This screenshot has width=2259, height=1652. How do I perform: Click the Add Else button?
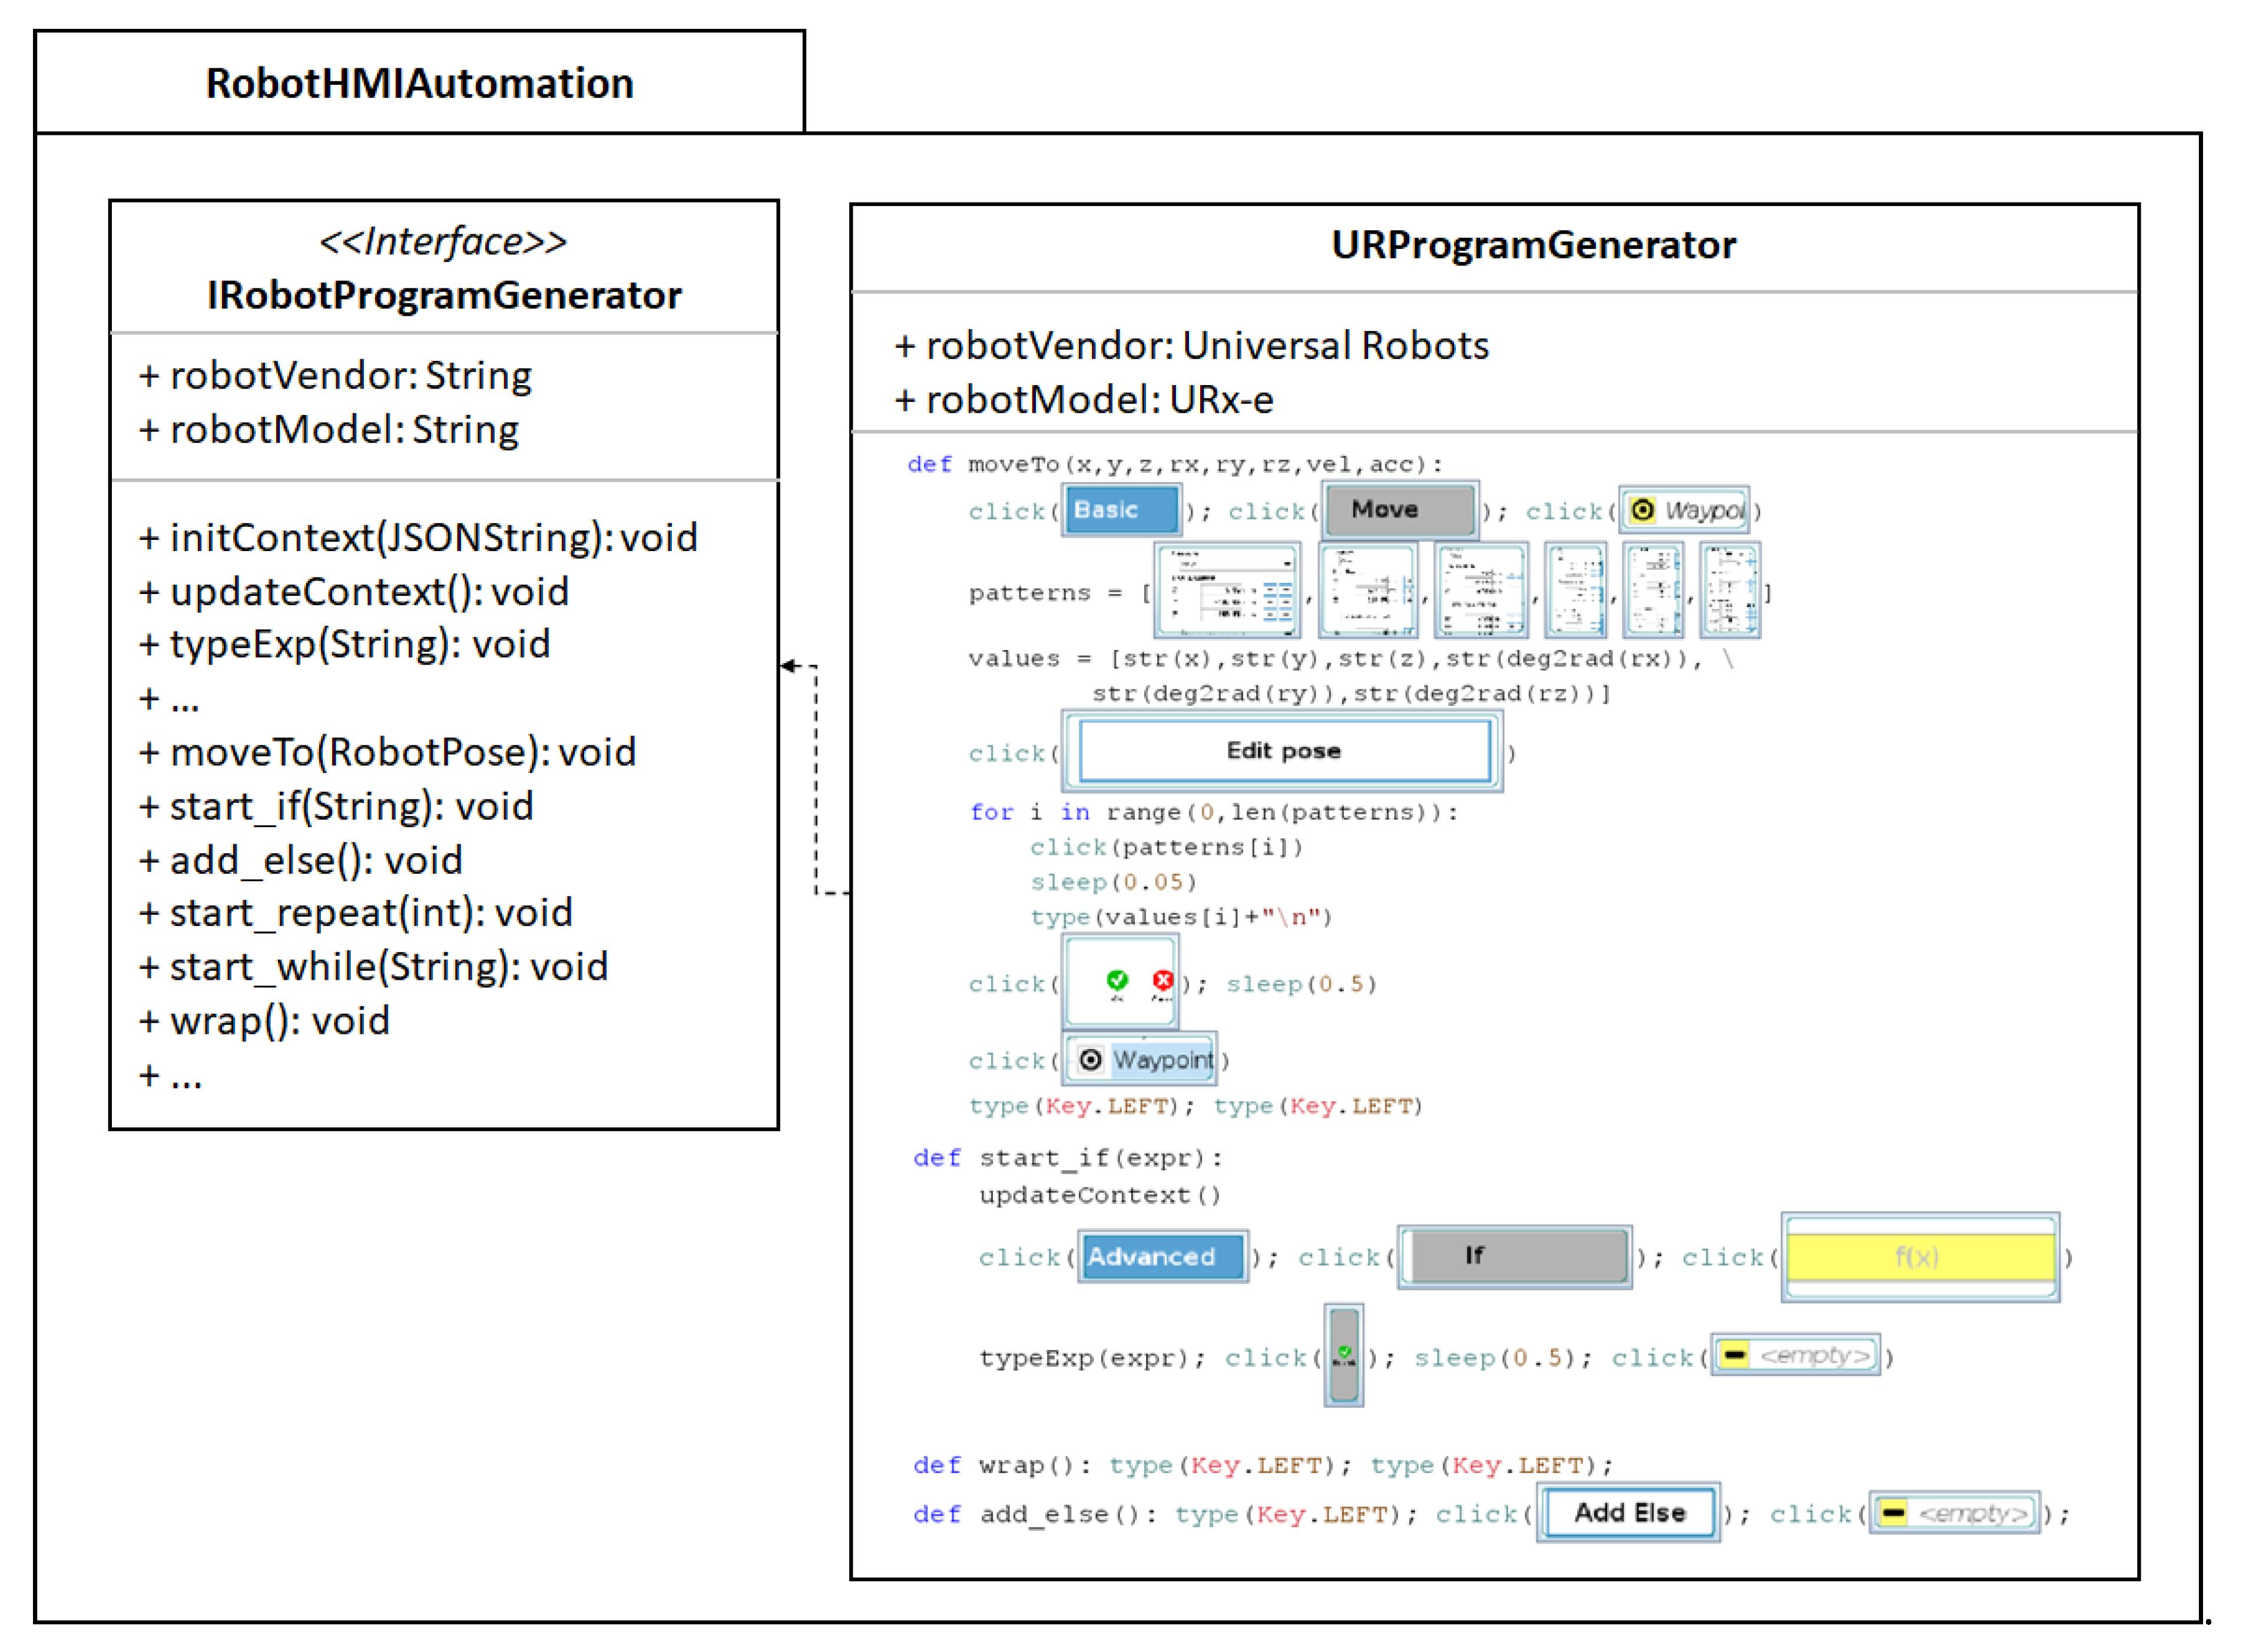click(1629, 1513)
